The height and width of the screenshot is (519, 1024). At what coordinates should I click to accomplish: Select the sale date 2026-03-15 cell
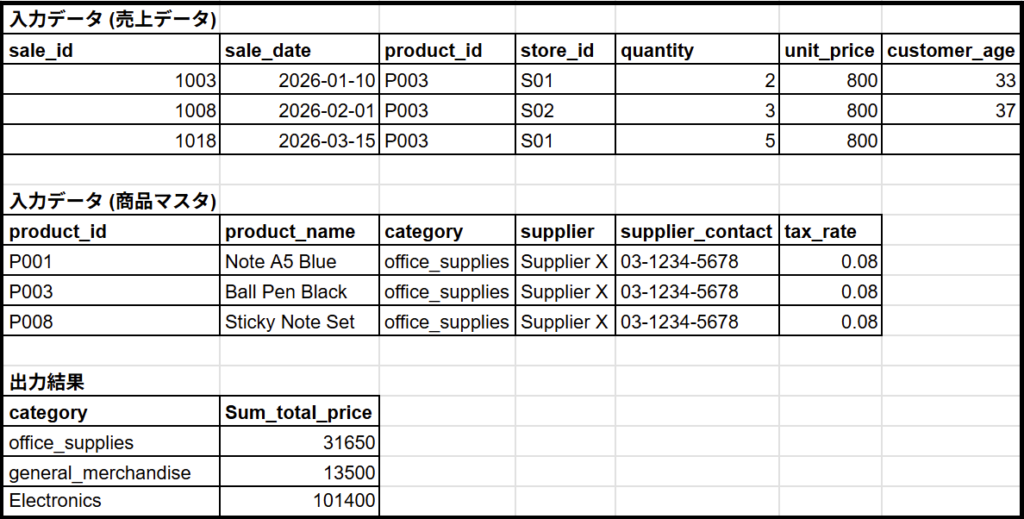click(300, 140)
